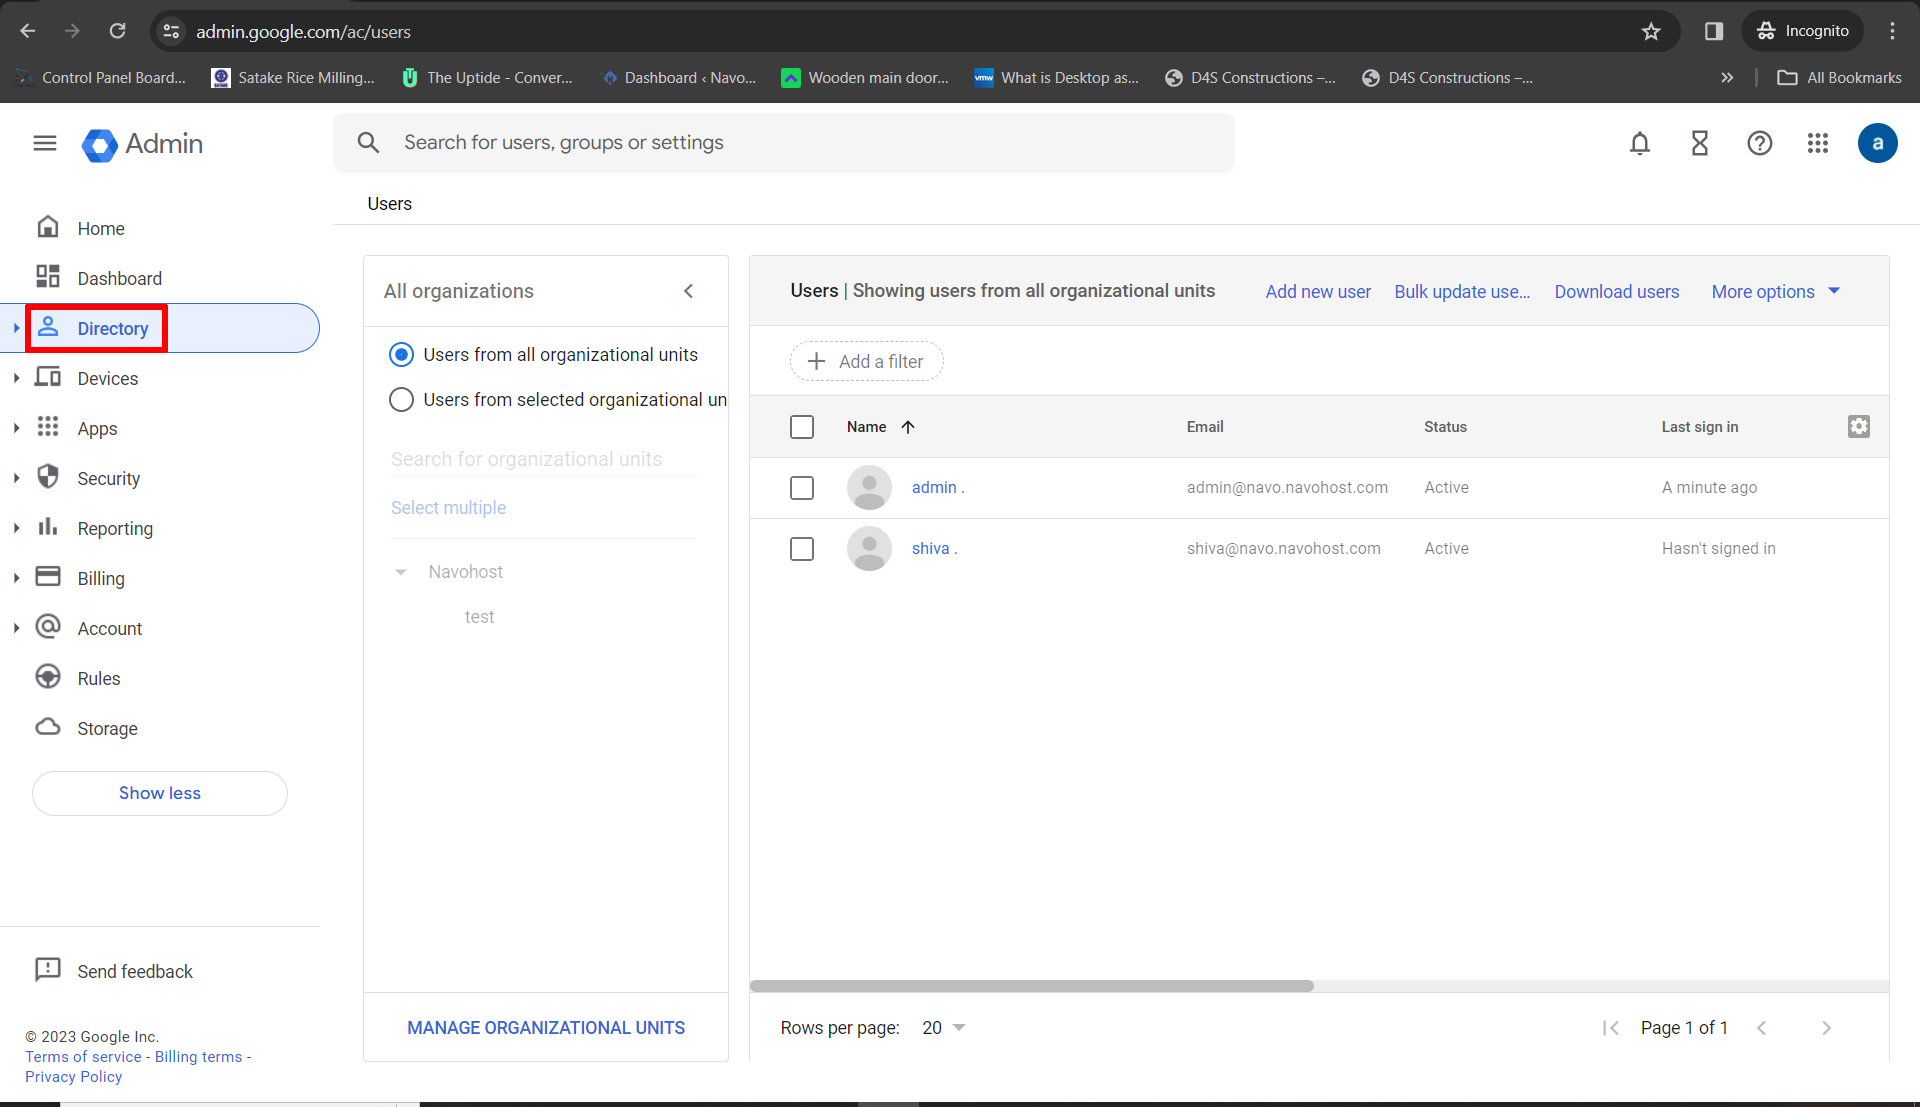The image size is (1920, 1107).
Task: Select Users from selected organizational units radio
Action: 401,400
